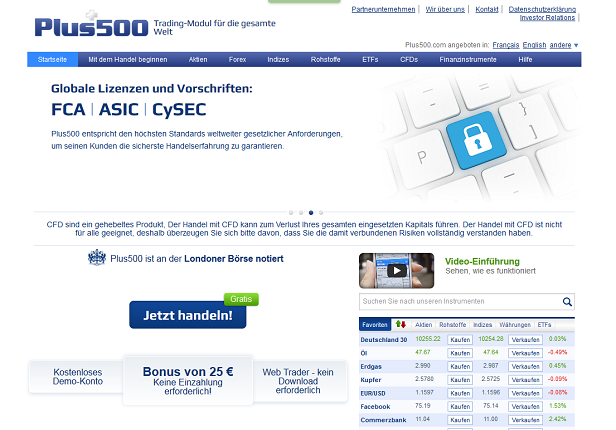This screenshot has height=430, width=616.
Task: Open the Indizes menu item
Action: (278, 60)
